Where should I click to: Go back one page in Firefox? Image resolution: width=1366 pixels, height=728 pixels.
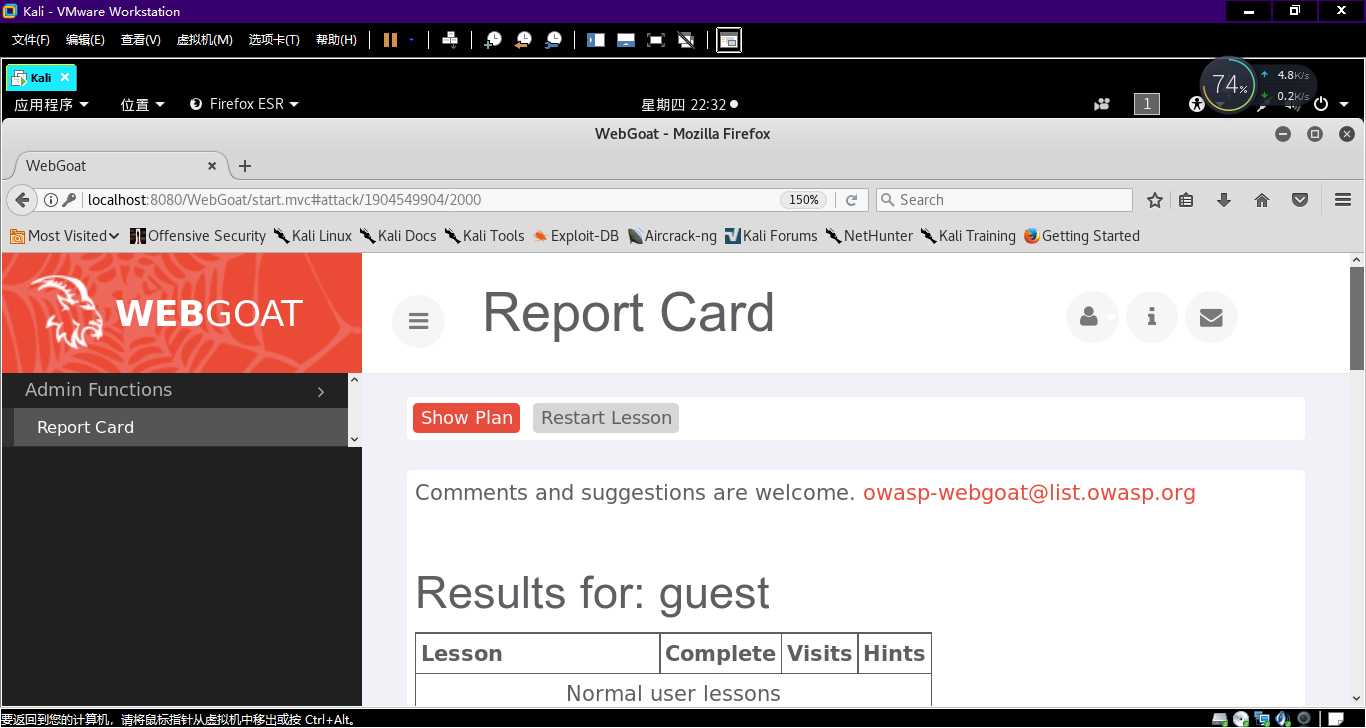point(23,200)
